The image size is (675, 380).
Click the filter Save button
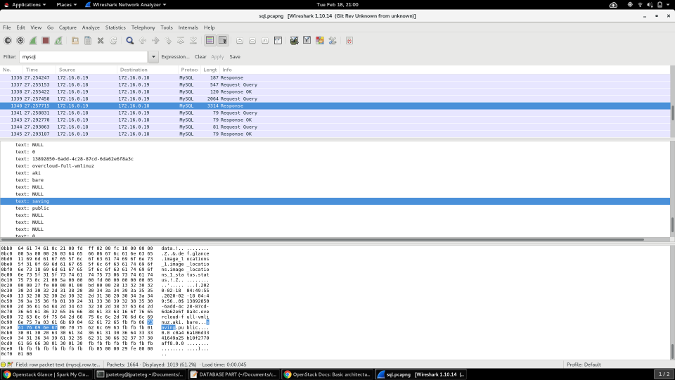tap(235, 57)
